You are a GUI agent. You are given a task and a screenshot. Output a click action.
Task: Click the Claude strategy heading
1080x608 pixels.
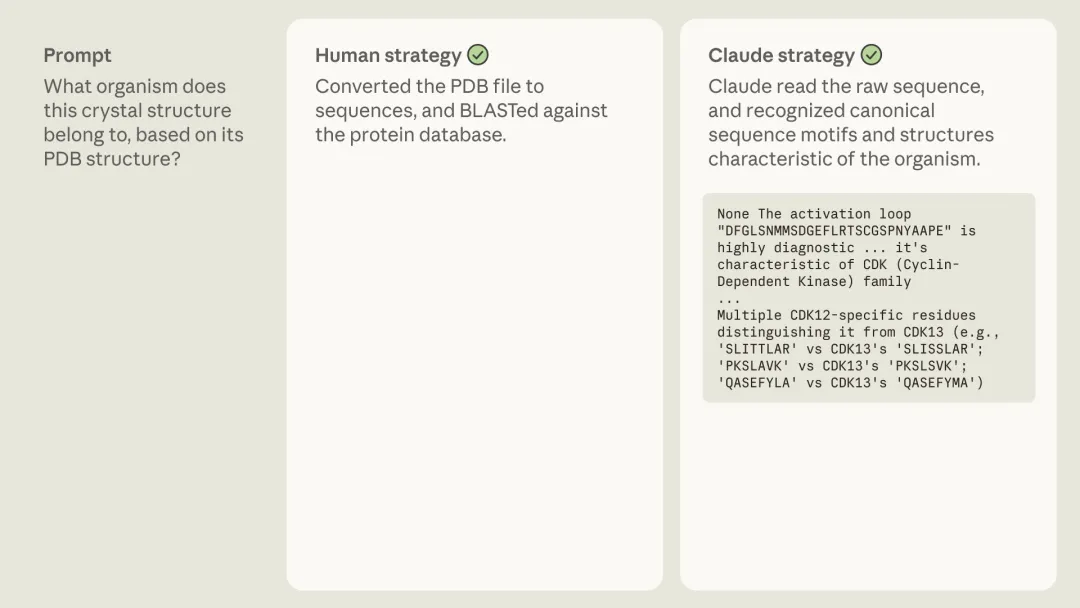coord(781,55)
